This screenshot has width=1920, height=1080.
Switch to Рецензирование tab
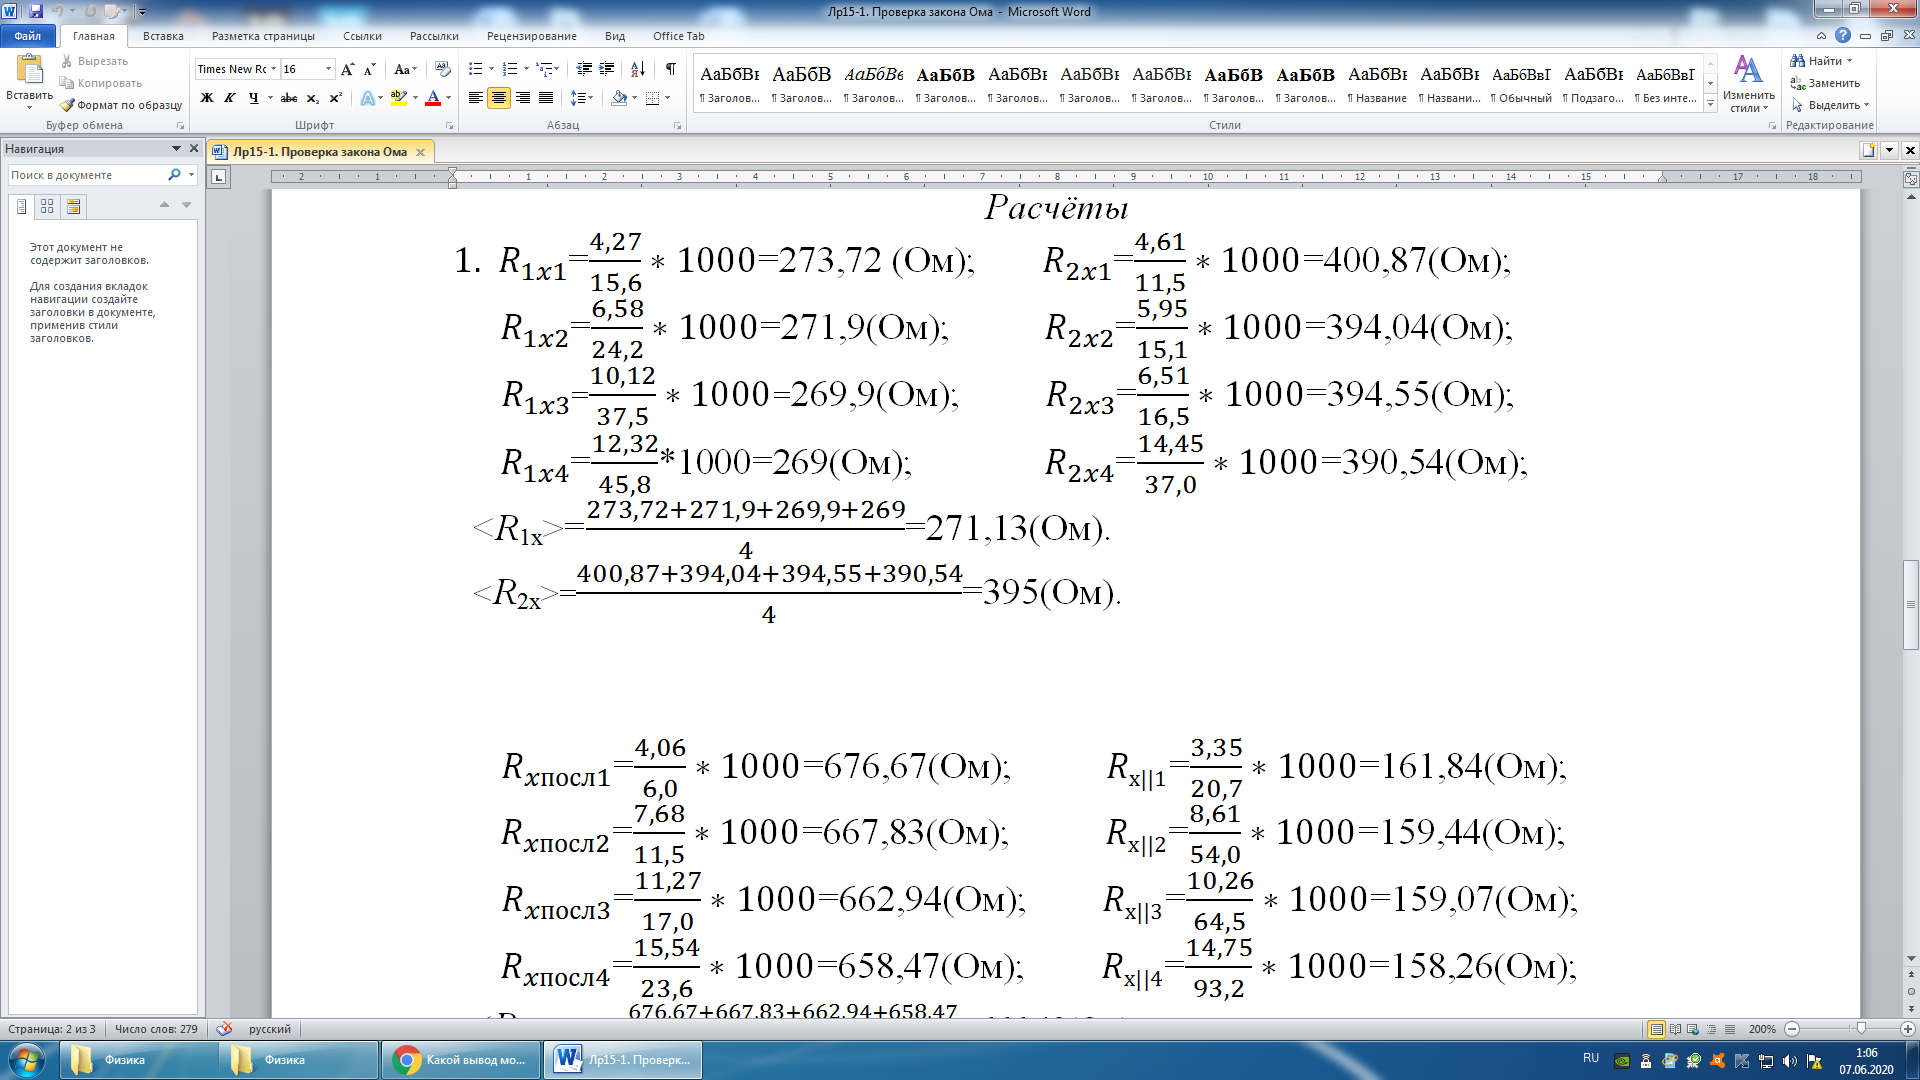531,36
